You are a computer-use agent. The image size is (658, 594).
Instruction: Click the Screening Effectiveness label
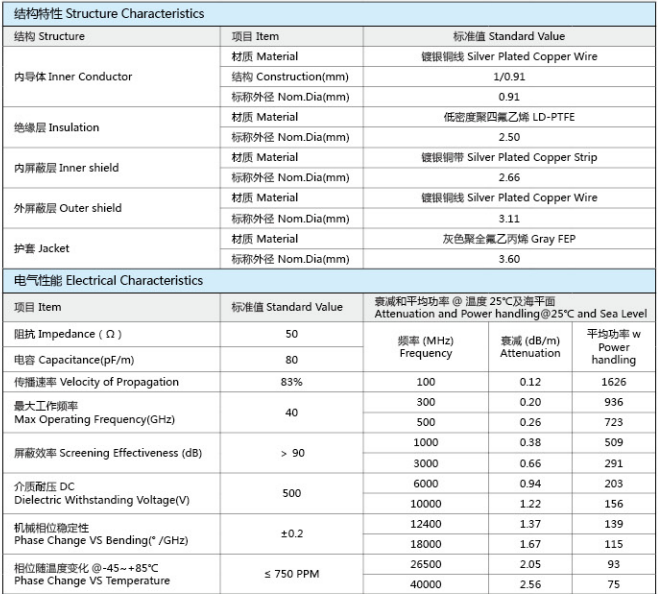tap(108, 453)
